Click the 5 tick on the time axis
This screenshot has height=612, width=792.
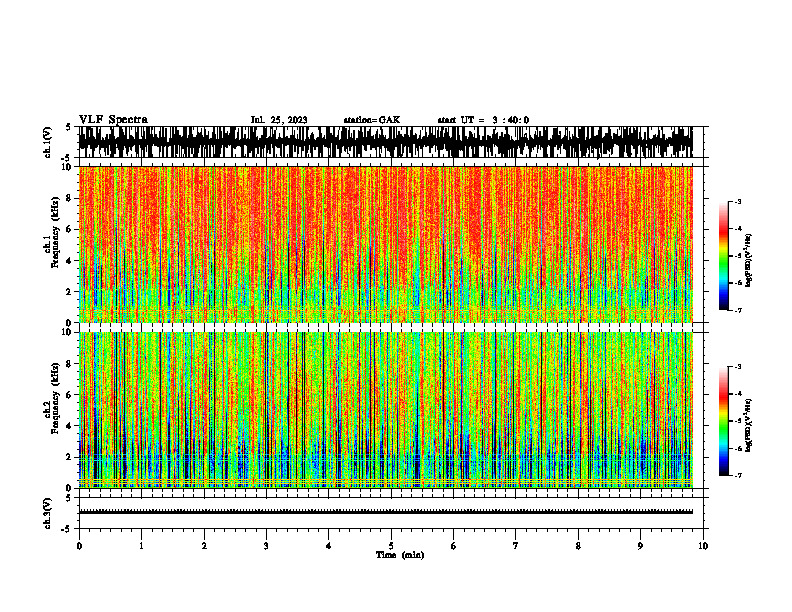391,546
